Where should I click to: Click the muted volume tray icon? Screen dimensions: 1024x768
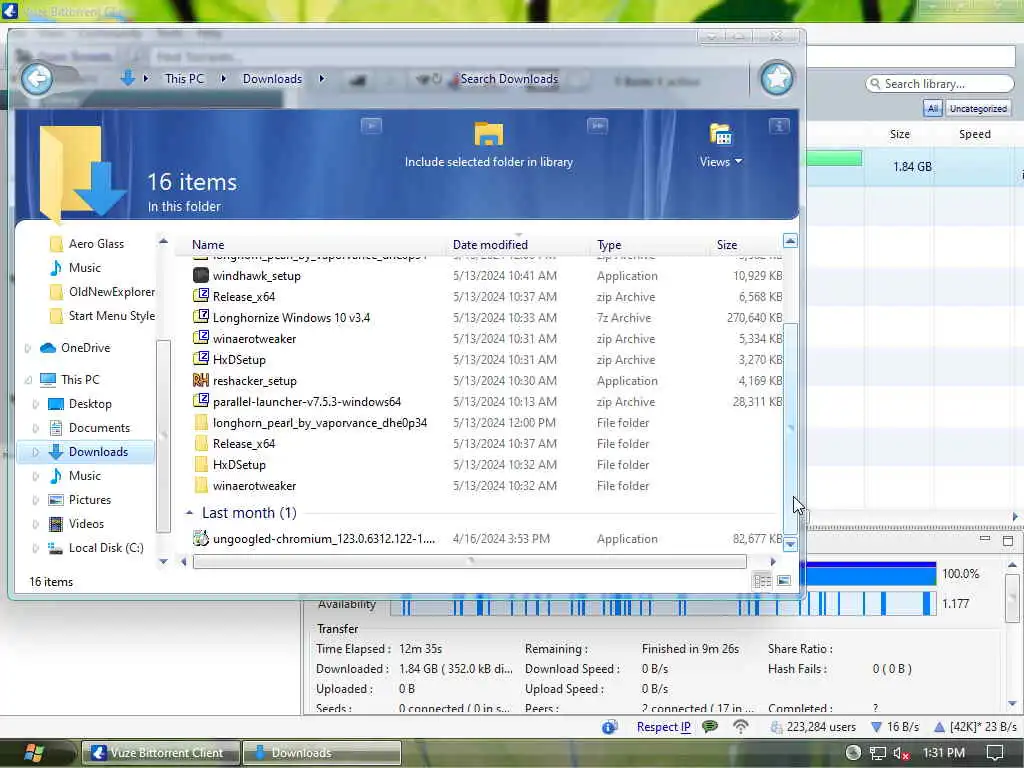903,753
